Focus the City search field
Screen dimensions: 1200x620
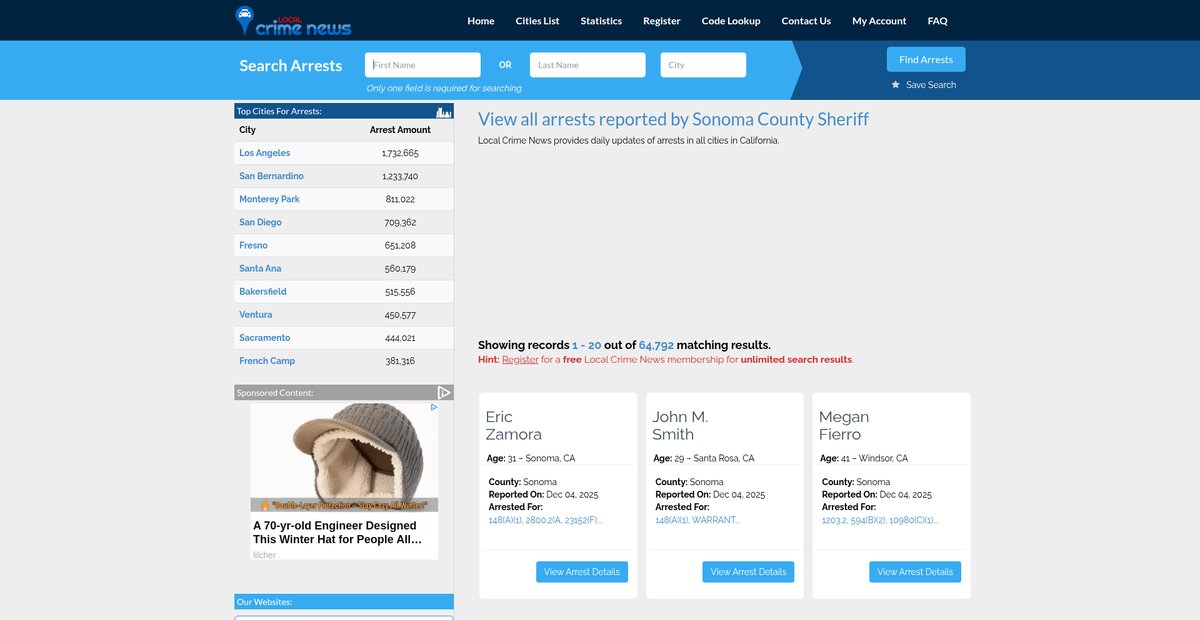[703, 65]
